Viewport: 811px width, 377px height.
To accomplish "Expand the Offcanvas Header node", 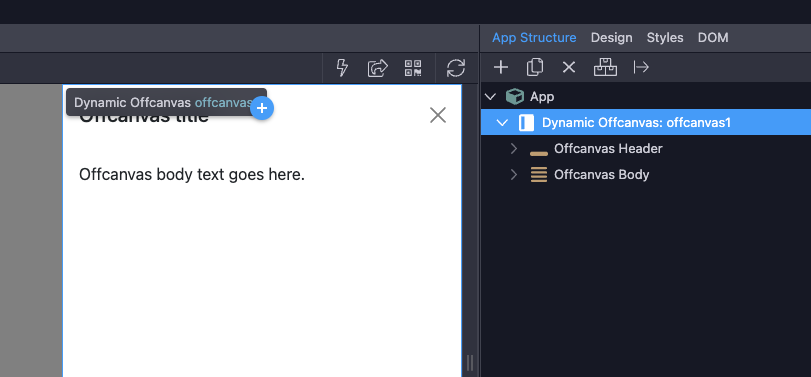I will click(514, 149).
